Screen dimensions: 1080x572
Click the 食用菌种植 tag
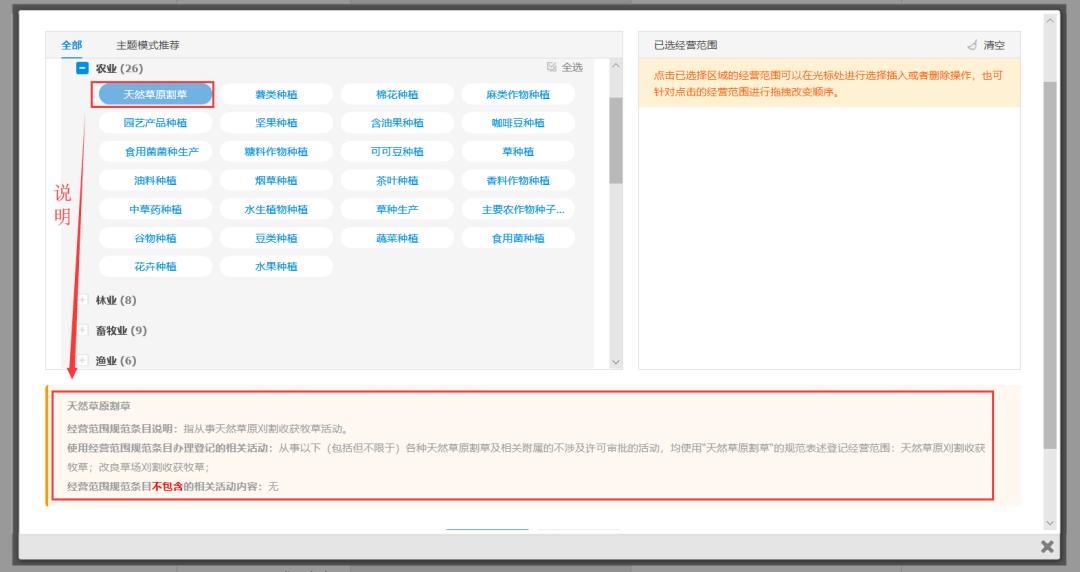click(x=518, y=238)
